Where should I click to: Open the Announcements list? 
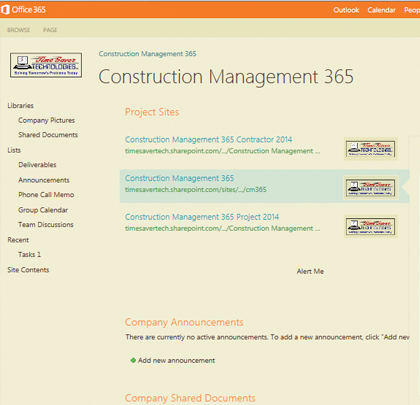coord(44,180)
